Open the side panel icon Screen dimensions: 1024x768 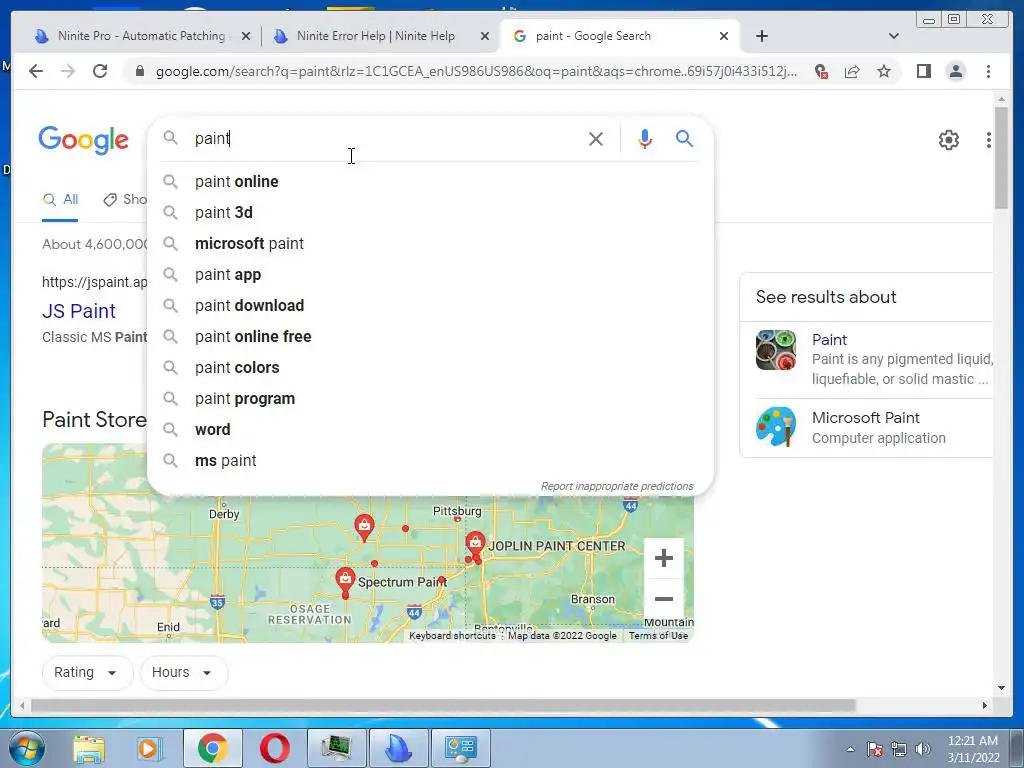923,71
